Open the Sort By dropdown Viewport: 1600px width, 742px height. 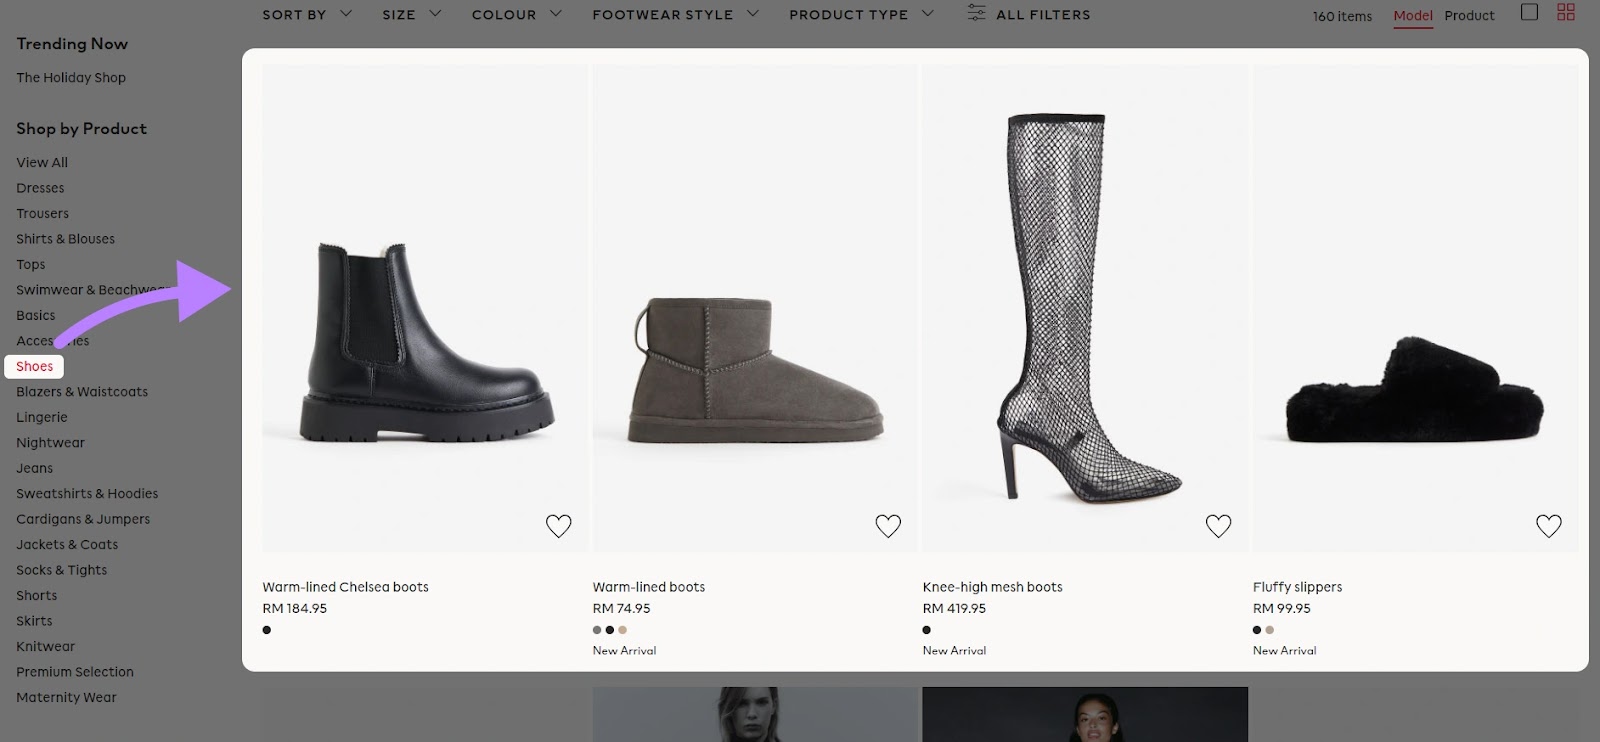[306, 14]
